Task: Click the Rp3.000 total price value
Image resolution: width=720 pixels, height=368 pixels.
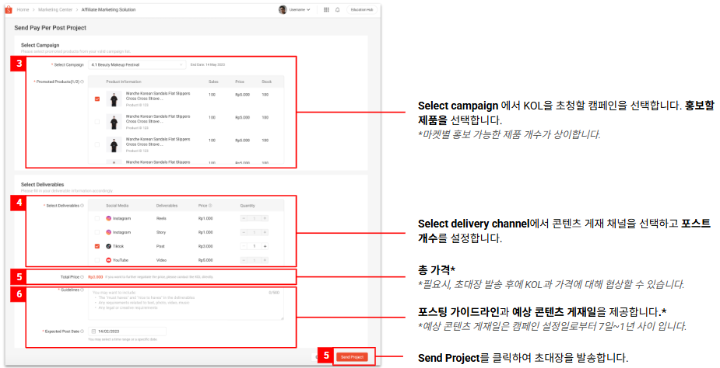Action: point(96,277)
